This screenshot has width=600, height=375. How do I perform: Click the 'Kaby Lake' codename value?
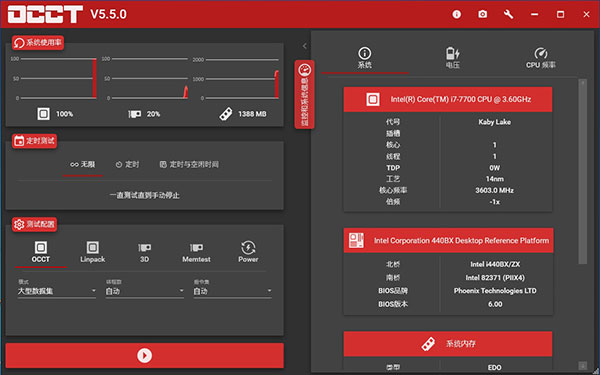pos(494,122)
